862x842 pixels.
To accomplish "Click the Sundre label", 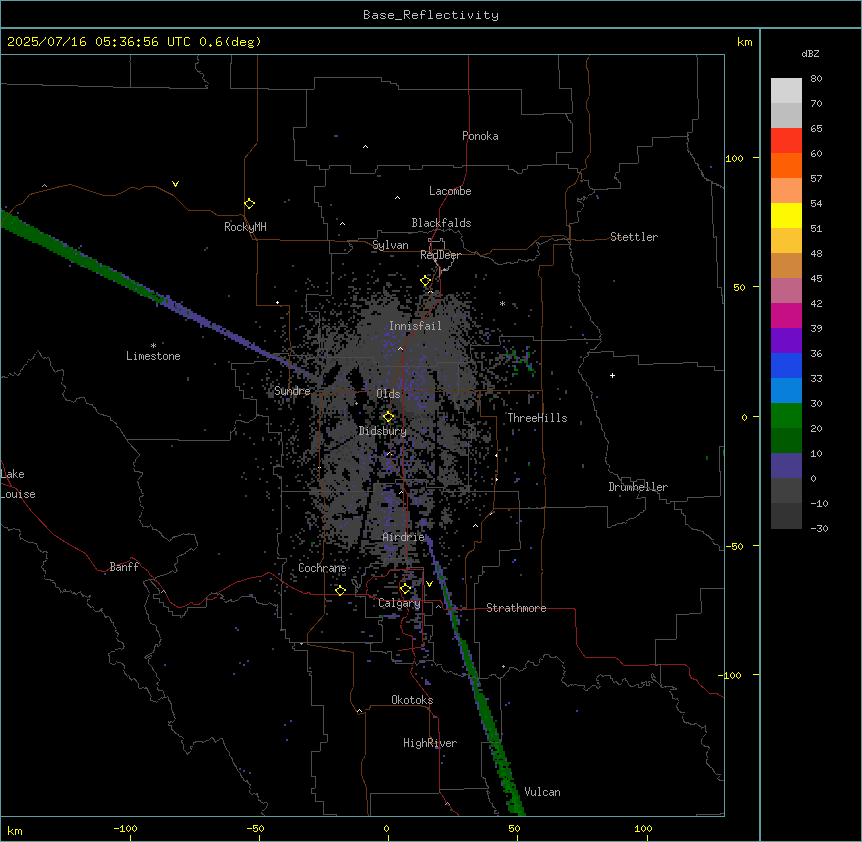I will pos(292,391).
